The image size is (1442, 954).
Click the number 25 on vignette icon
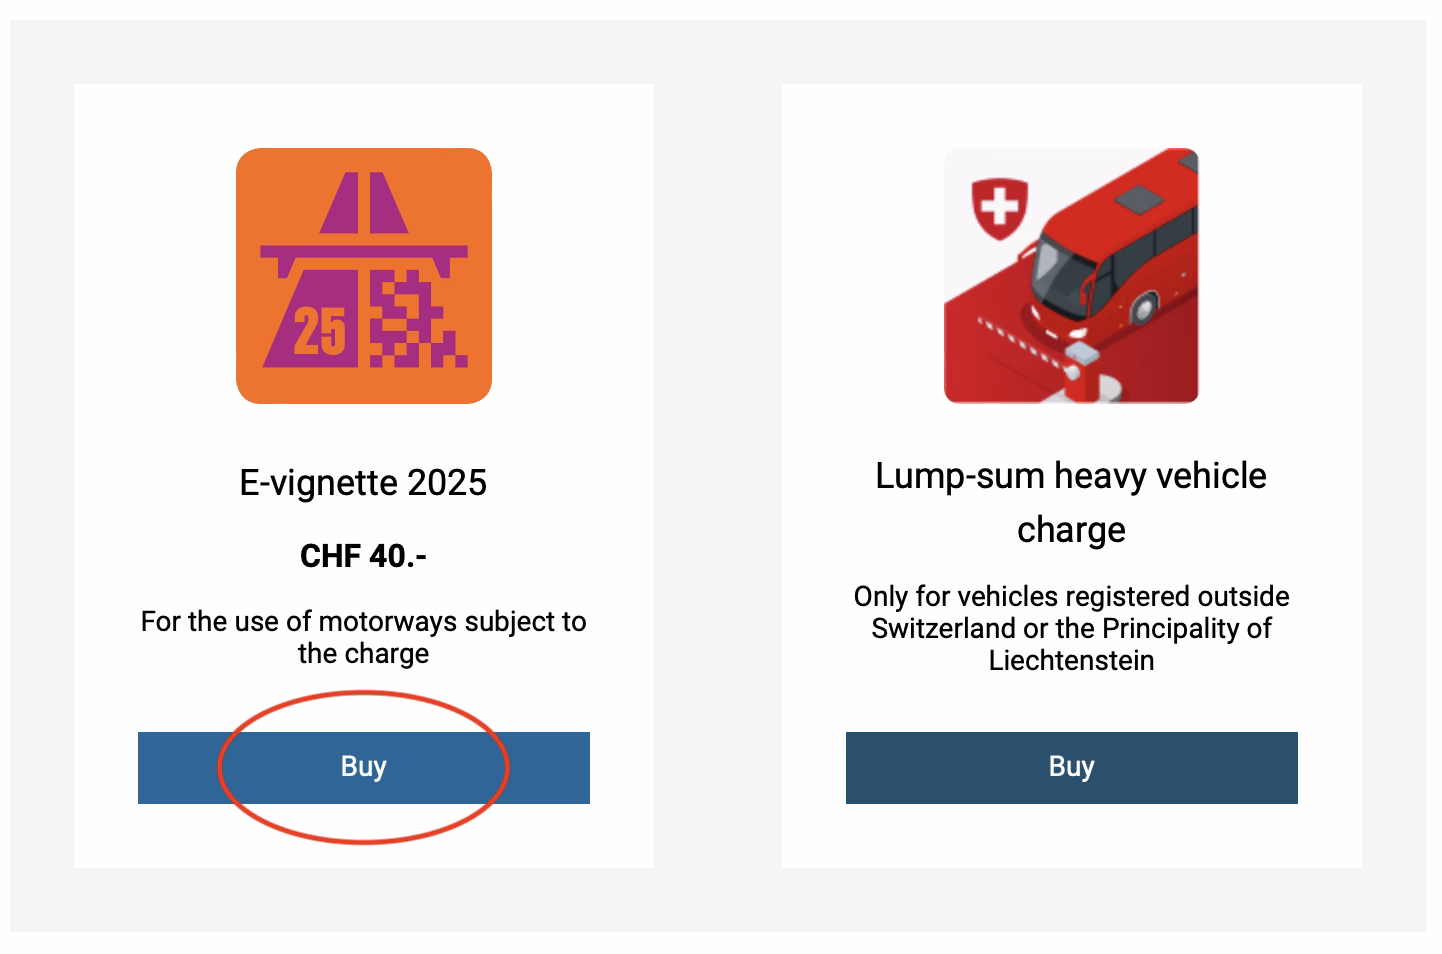click(x=320, y=331)
